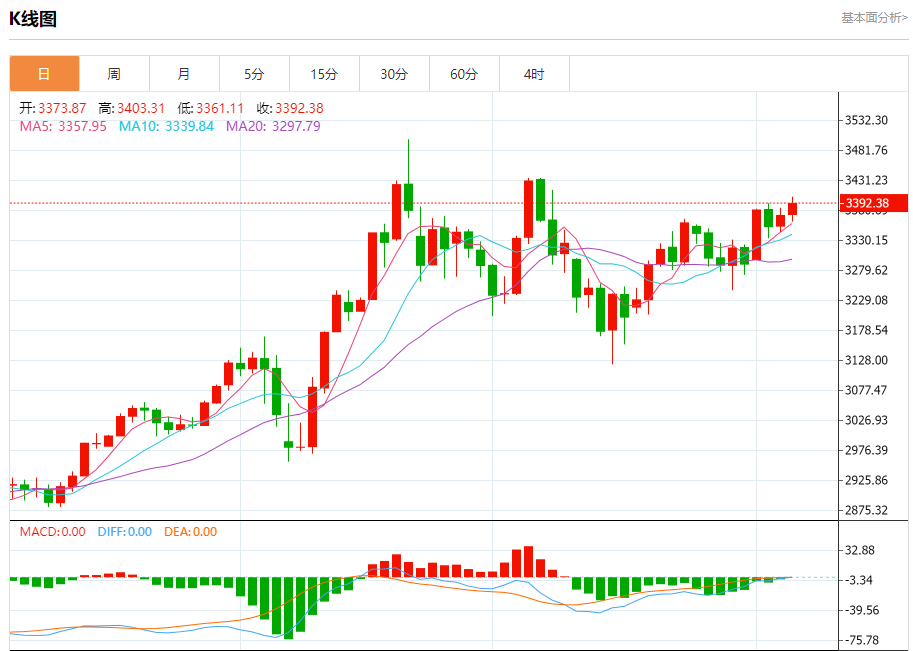This screenshot has width=913, height=651.
Task: Open the 4时 interval tab
Action: (x=534, y=74)
